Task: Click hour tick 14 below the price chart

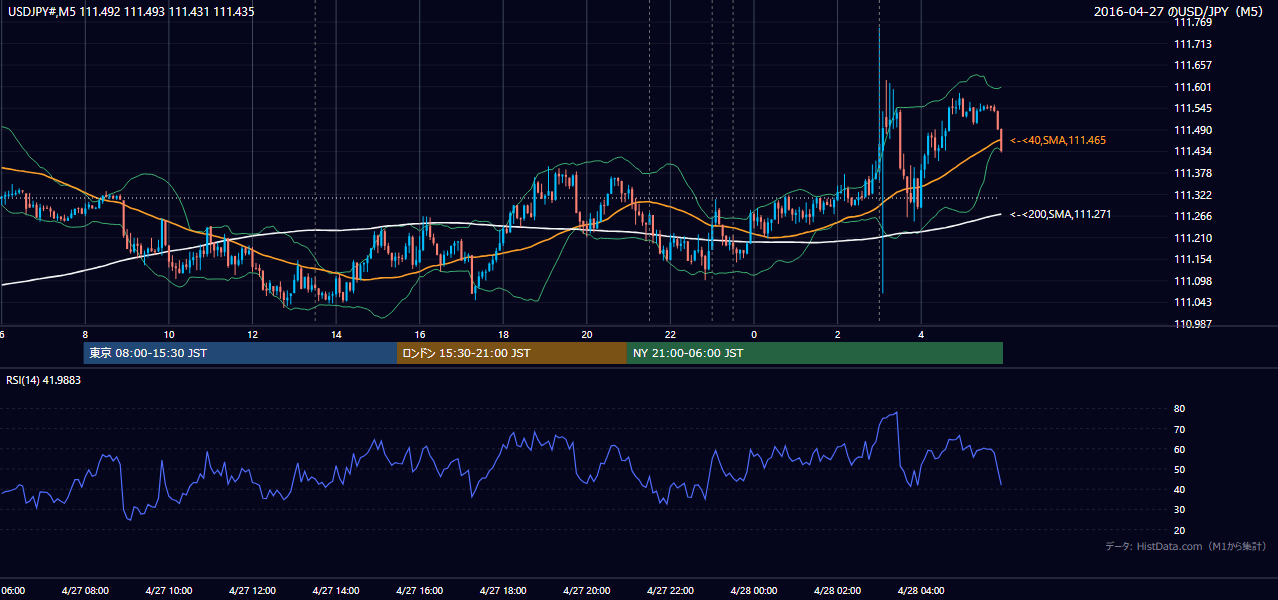Action: click(x=336, y=334)
